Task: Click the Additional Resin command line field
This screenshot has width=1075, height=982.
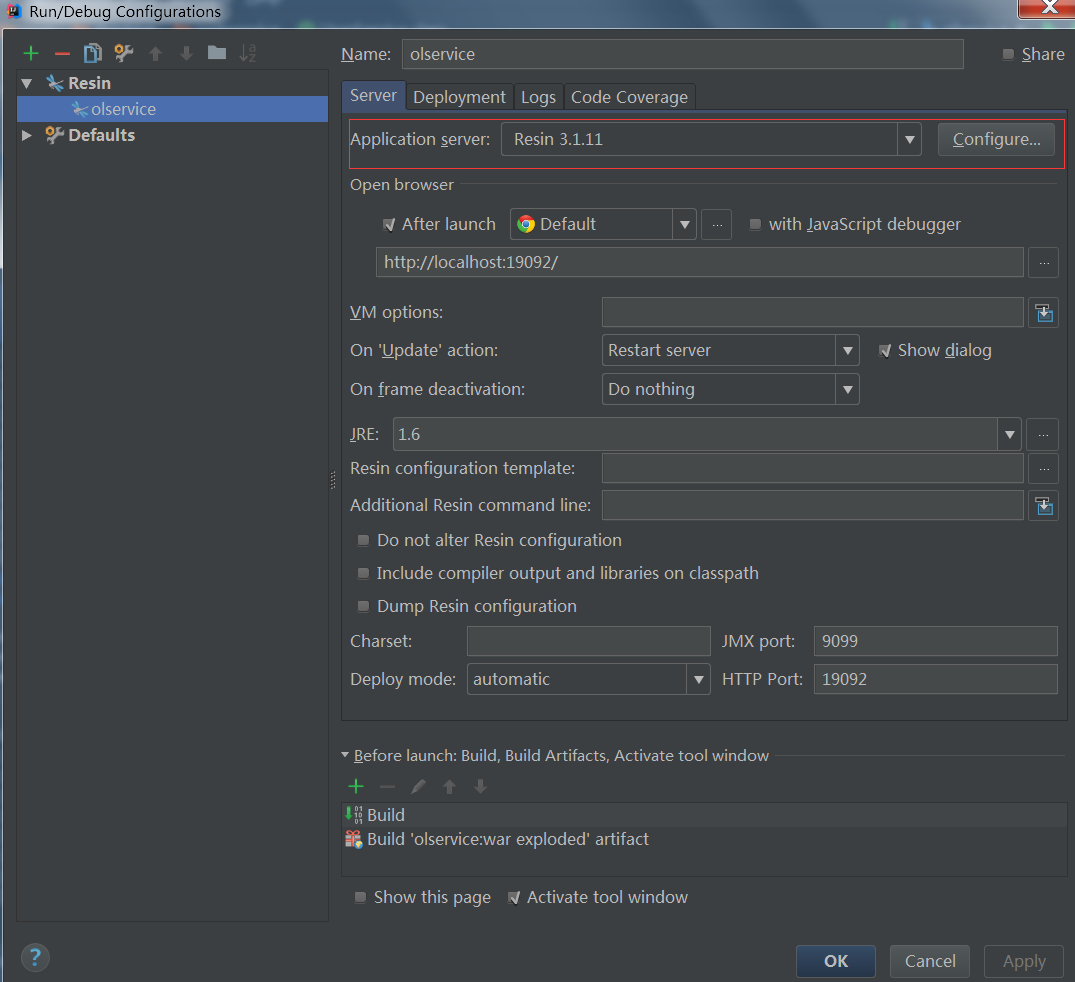Action: 812,506
